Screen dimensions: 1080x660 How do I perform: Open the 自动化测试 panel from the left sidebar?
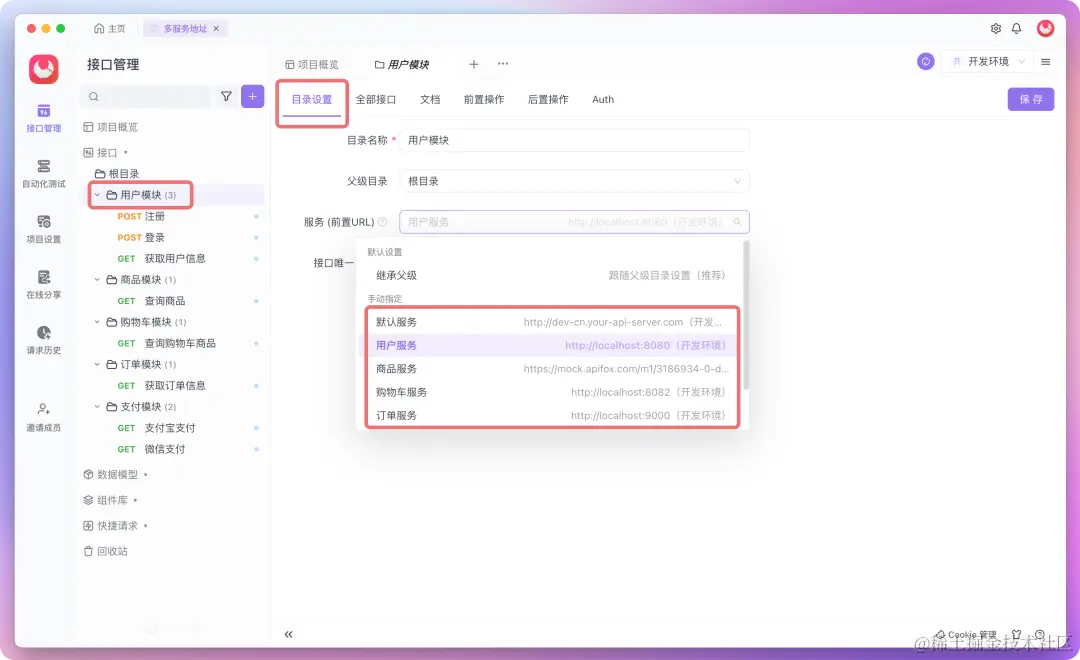click(x=42, y=175)
